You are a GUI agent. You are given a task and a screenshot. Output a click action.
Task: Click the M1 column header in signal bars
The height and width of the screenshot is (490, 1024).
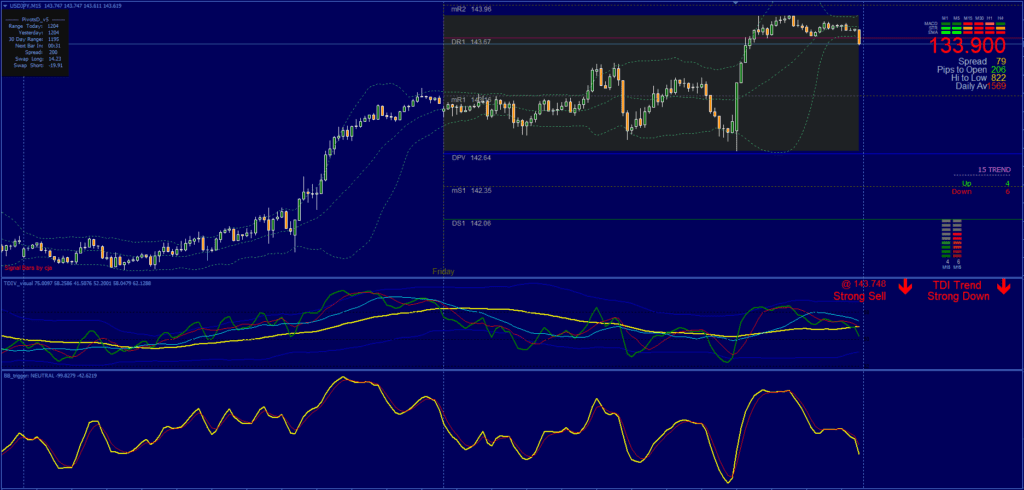coord(945,18)
